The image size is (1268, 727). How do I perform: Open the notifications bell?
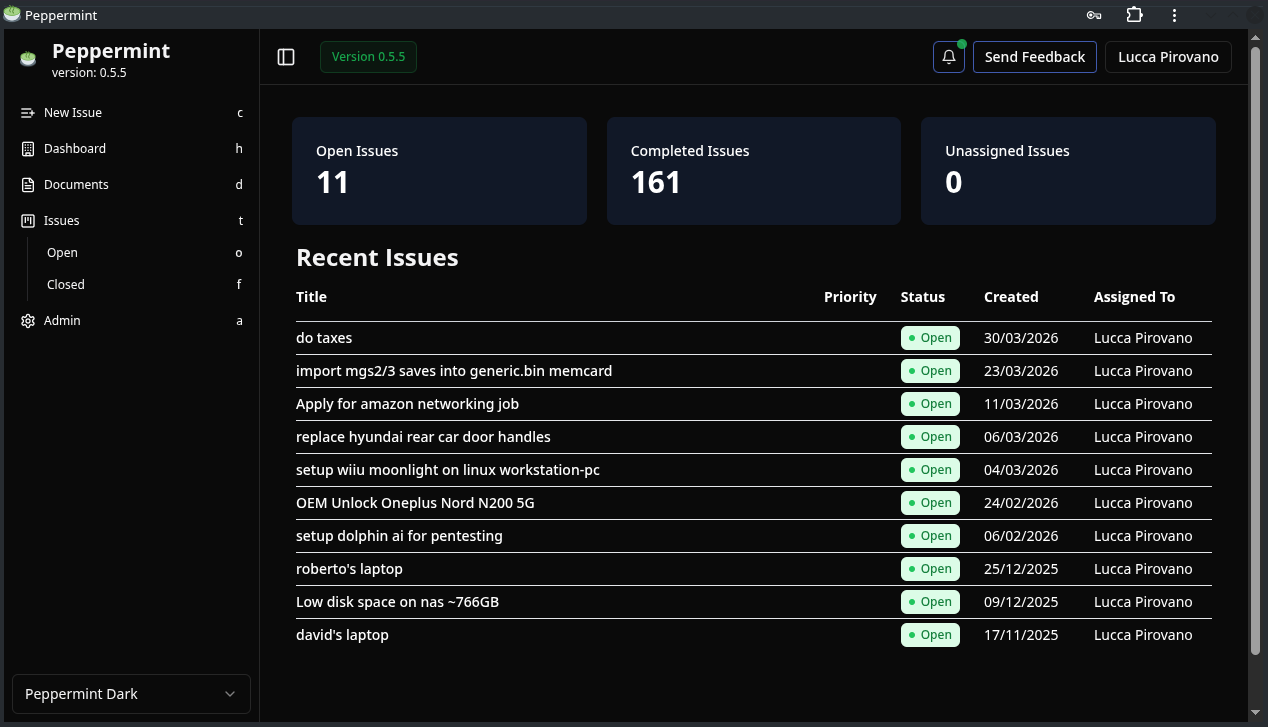pyautogui.click(x=949, y=57)
